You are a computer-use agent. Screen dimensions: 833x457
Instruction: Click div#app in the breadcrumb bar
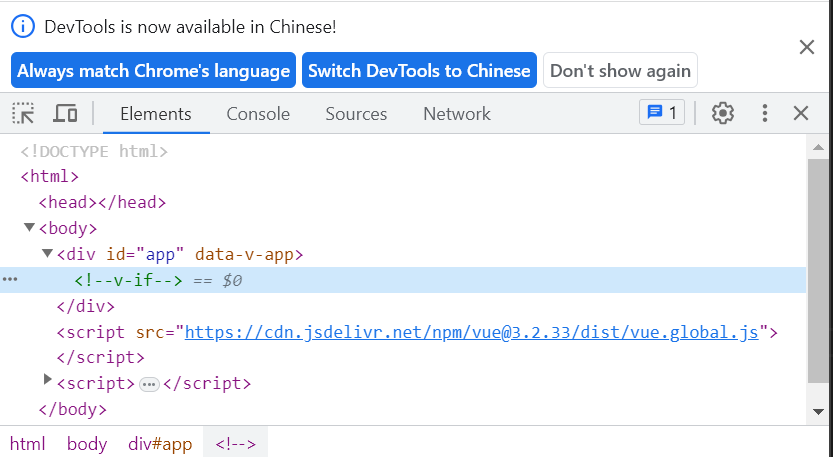(x=160, y=444)
